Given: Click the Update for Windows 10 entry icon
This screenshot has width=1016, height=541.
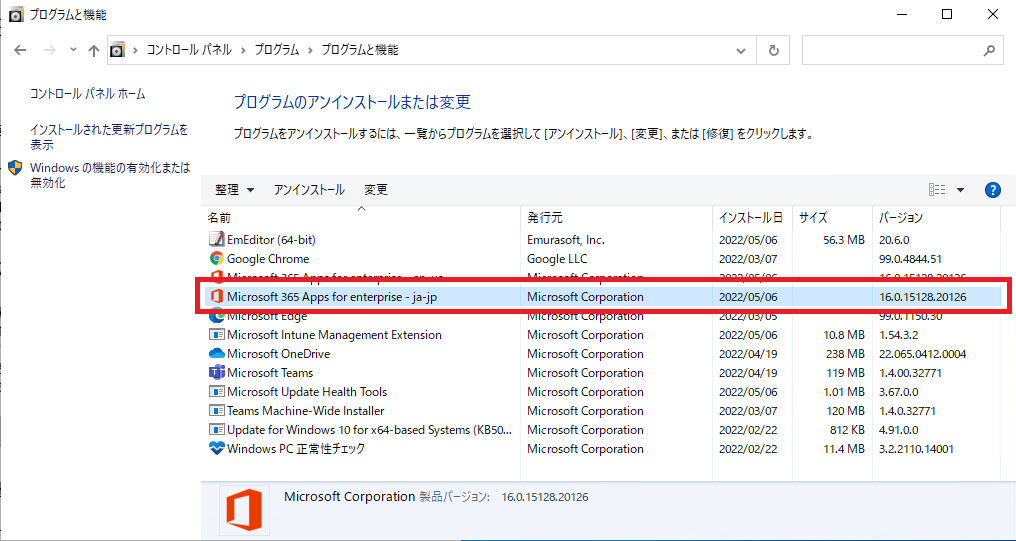Looking at the screenshot, I should point(216,430).
